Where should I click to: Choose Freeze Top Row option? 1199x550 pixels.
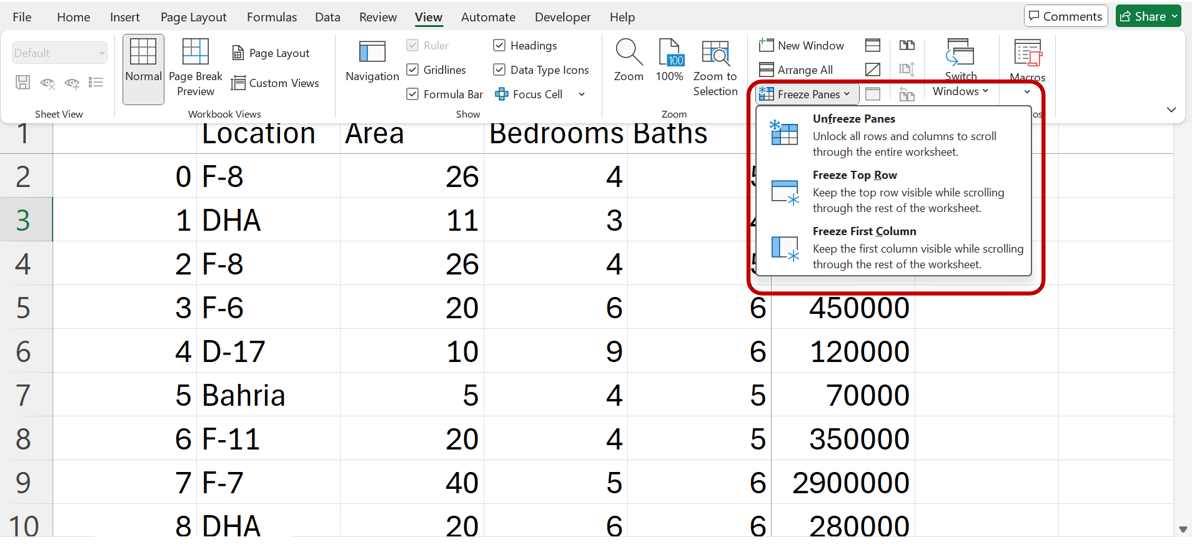coord(893,191)
